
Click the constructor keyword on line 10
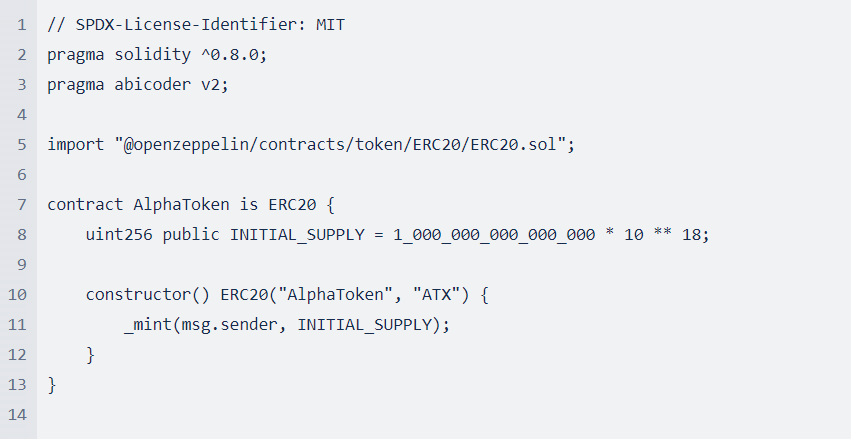[x=138, y=295]
